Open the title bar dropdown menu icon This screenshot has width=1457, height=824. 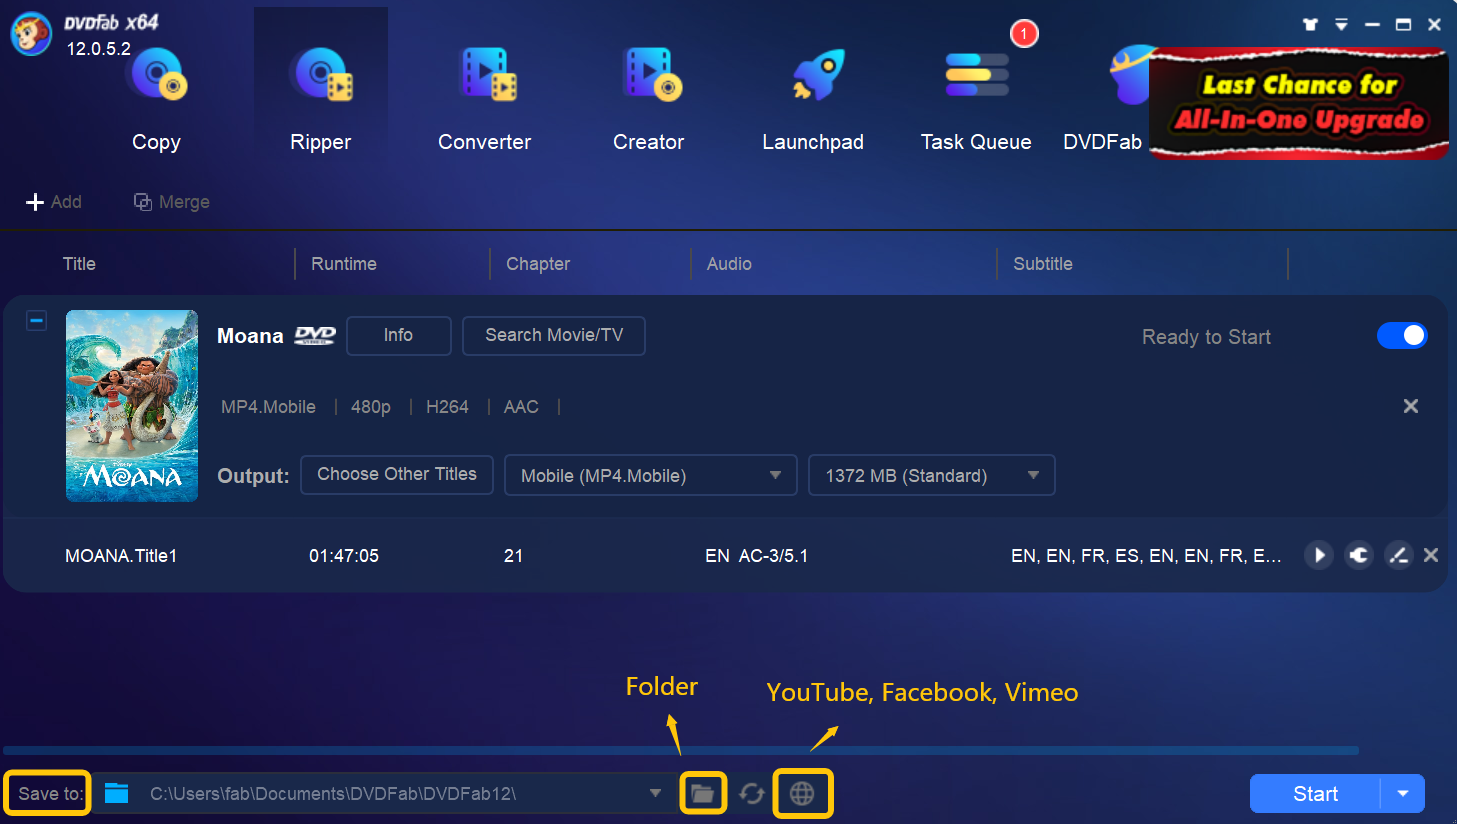coord(1341,24)
